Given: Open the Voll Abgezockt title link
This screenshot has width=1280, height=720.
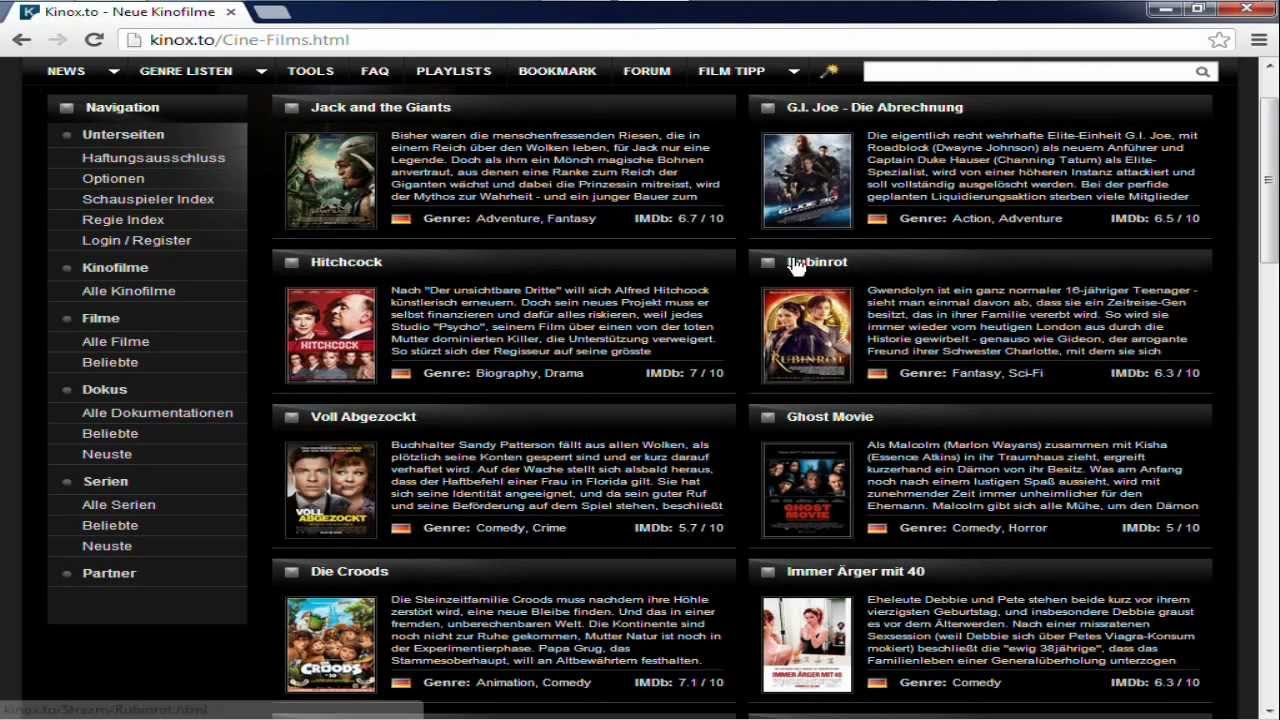Looking at the screenshot, I should click(x=363, y=417).
